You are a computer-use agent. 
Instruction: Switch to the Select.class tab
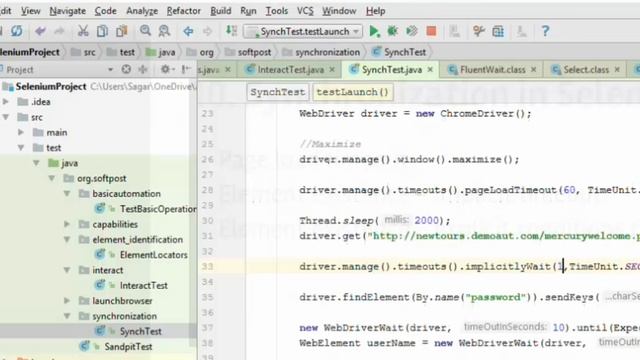[x=586, y=70]
